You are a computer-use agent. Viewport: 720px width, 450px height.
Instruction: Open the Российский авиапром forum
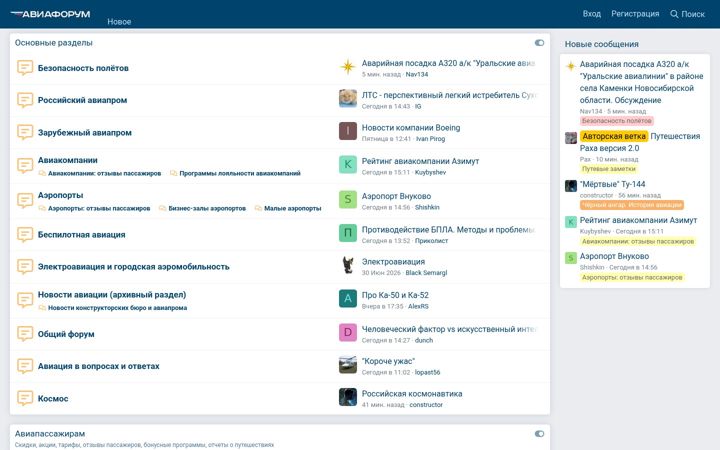[82, 100]
